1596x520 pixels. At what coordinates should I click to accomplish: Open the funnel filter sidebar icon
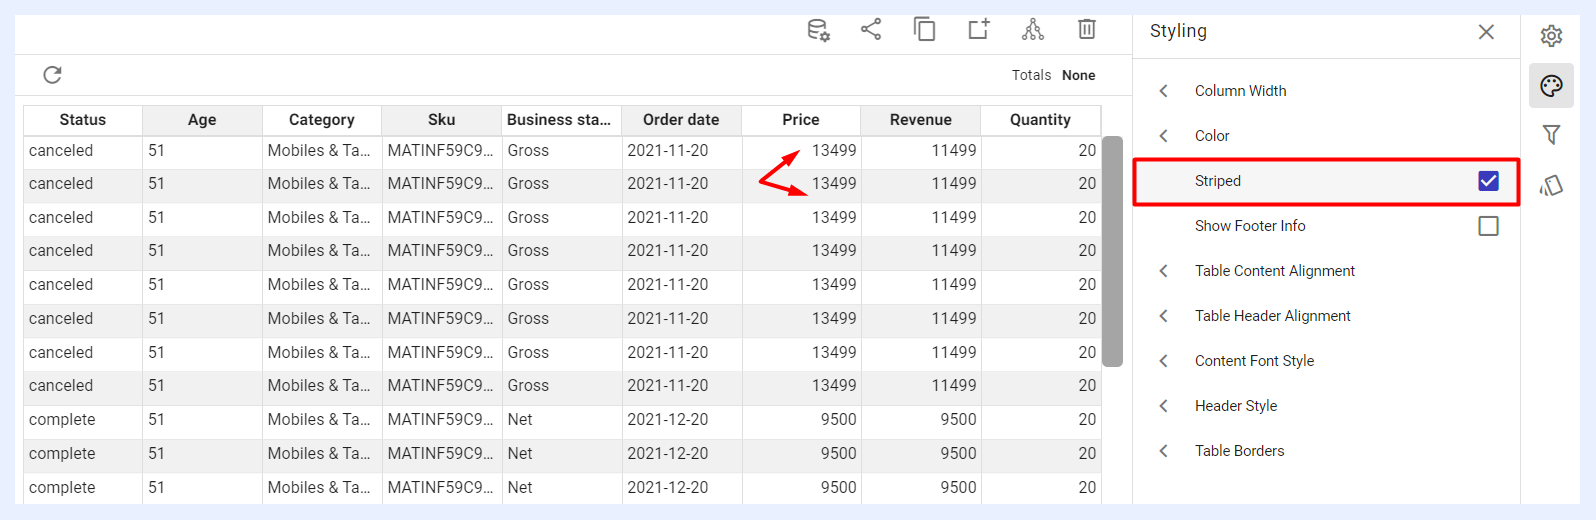(1551, 134)
